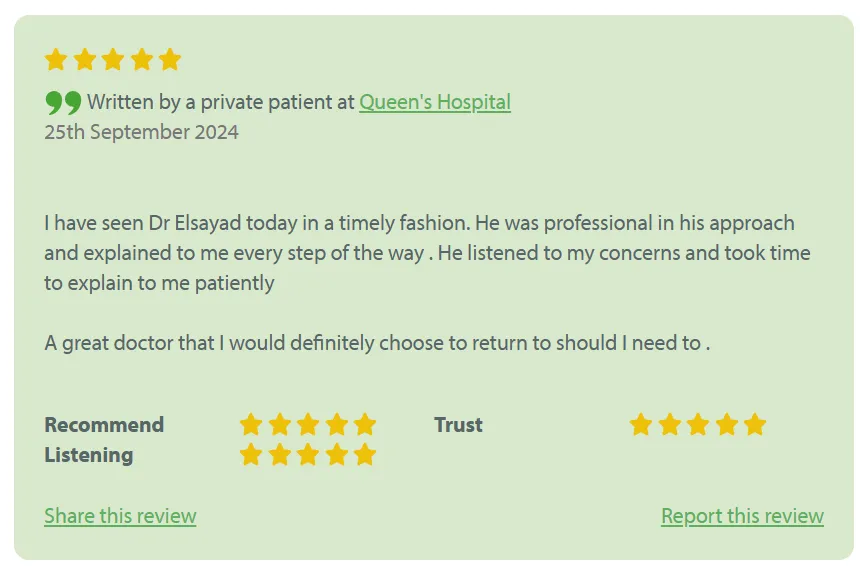The height and width of the screenshot is (571, 867).
Task: Click fifth star in Recommend row
Action: point(365,425)
